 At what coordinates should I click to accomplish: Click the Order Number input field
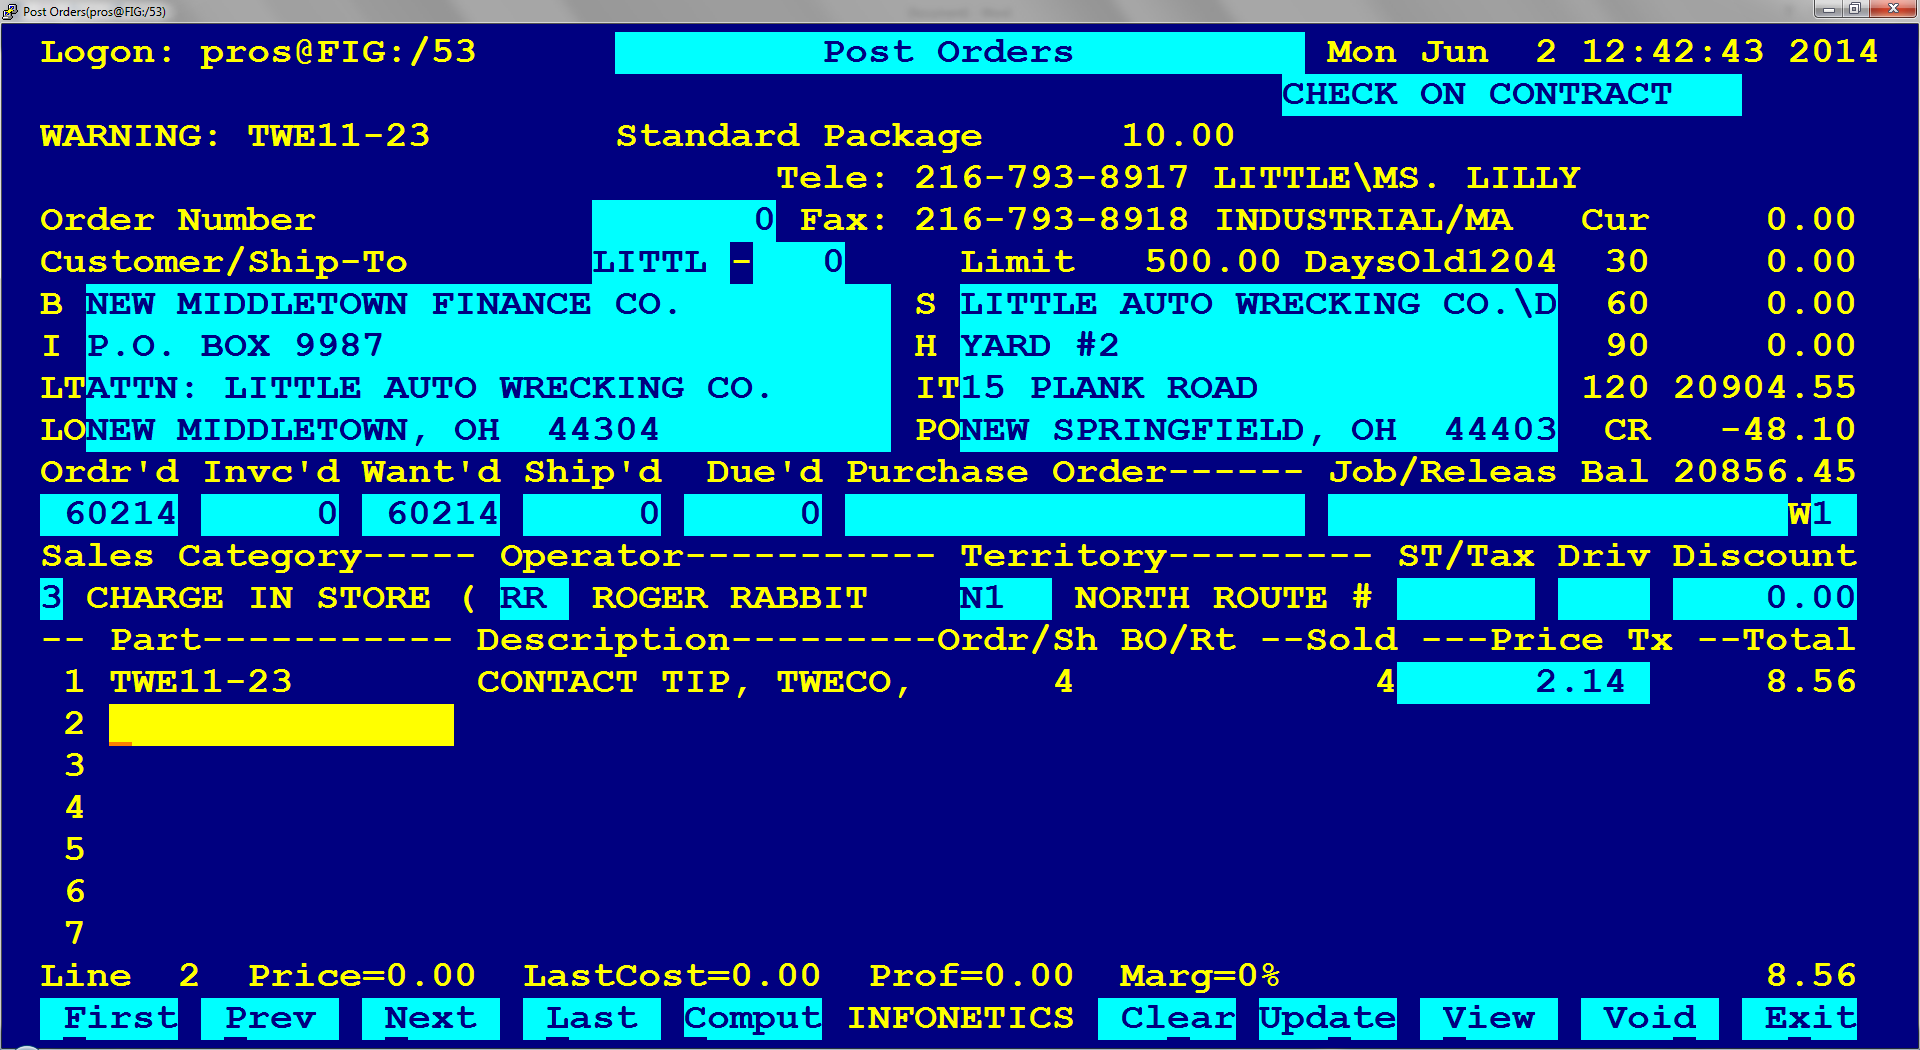(x=683, y=220)
